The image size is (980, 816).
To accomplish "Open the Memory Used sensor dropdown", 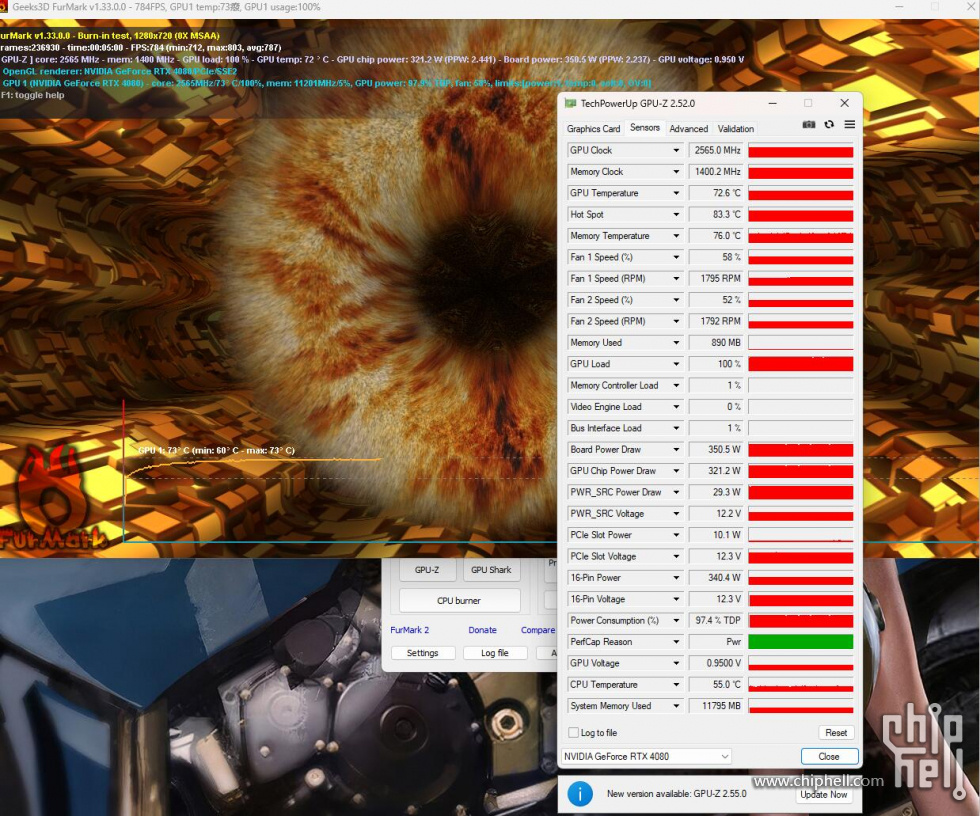I will pos(676,343).
